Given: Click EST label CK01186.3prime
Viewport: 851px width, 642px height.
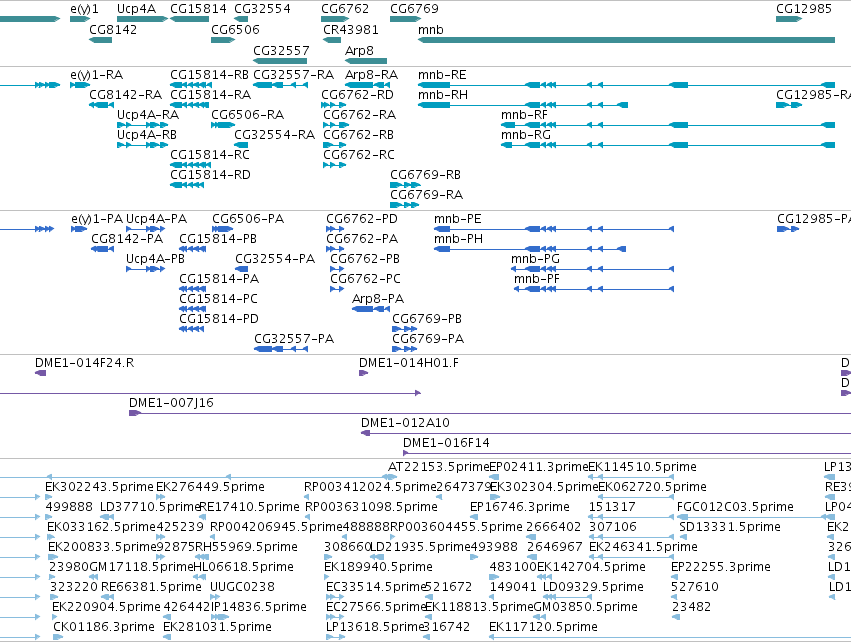Looking at the screenshot, I should click(104, 627).
